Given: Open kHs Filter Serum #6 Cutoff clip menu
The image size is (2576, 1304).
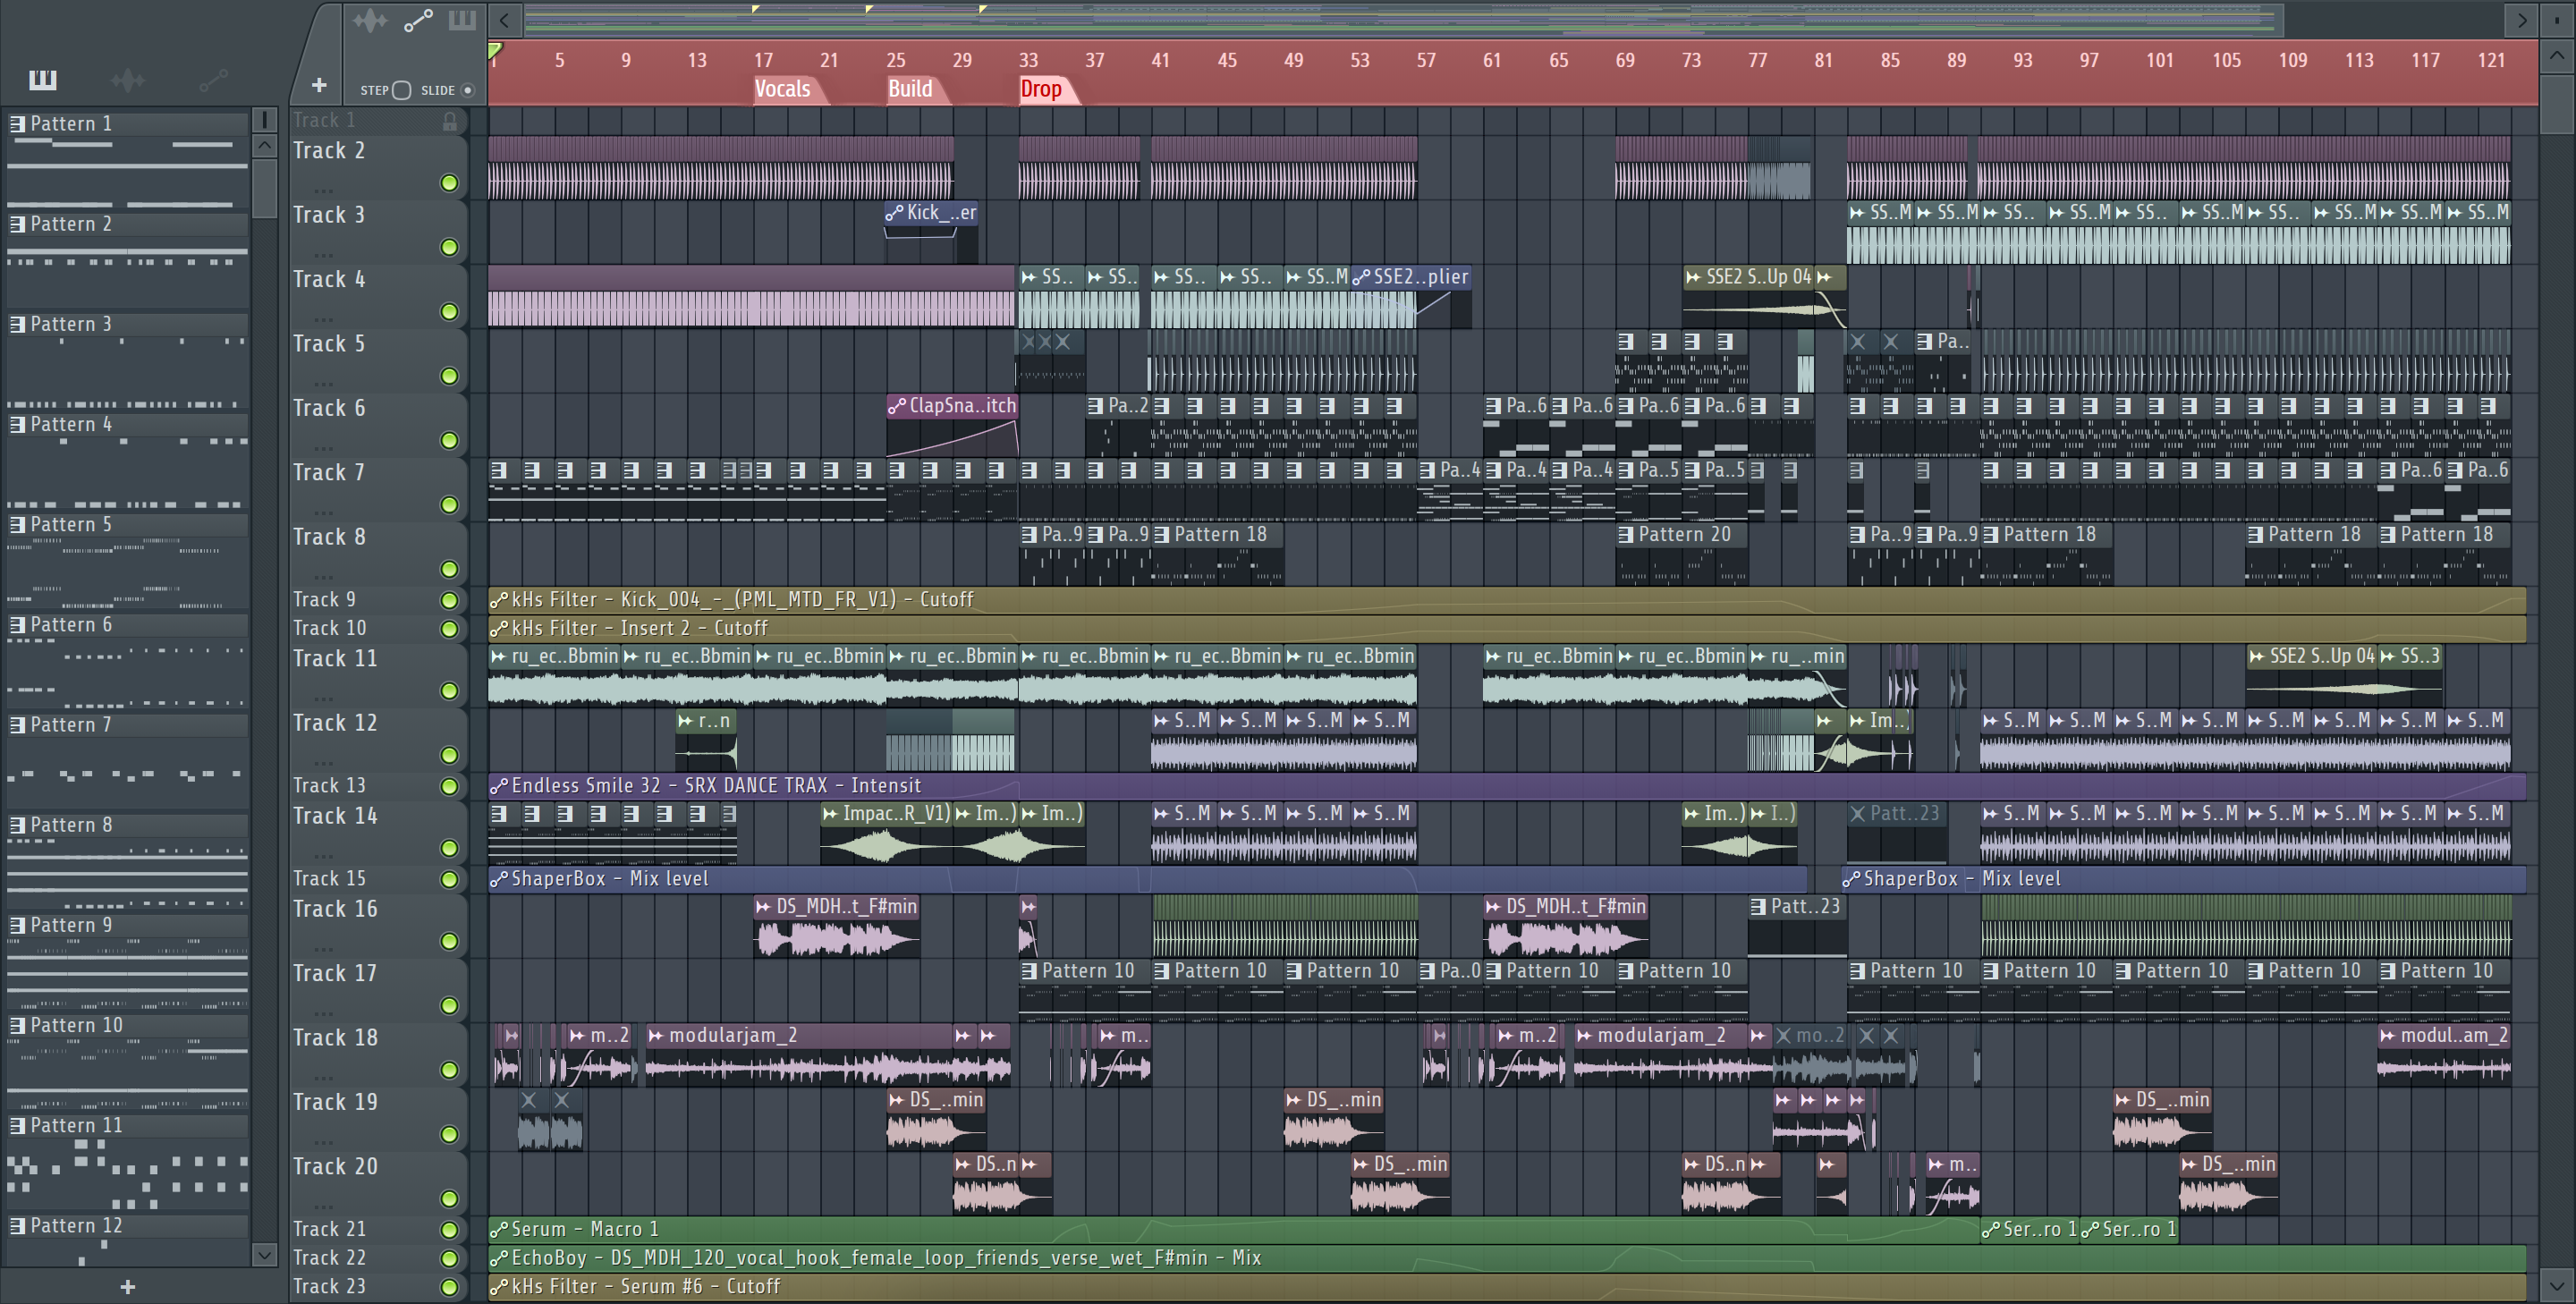Looking at the screenshot, I should tap(498, 1287).
